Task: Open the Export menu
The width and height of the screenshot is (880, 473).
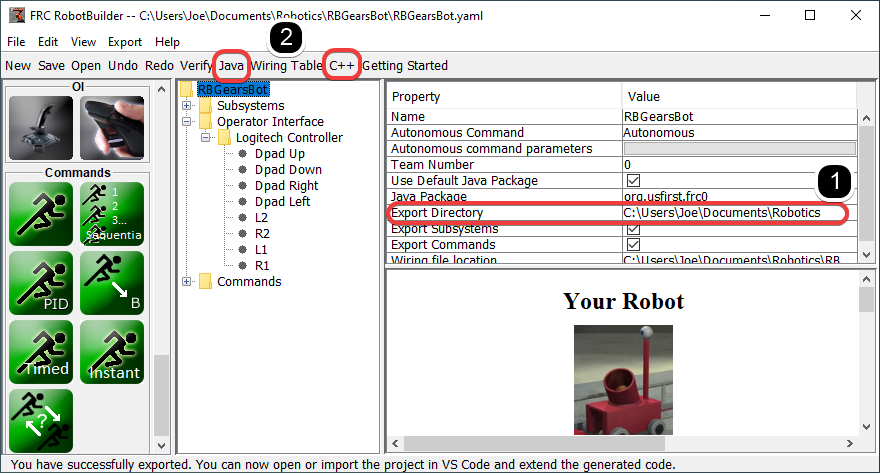Action: click(x=125, y=42)
